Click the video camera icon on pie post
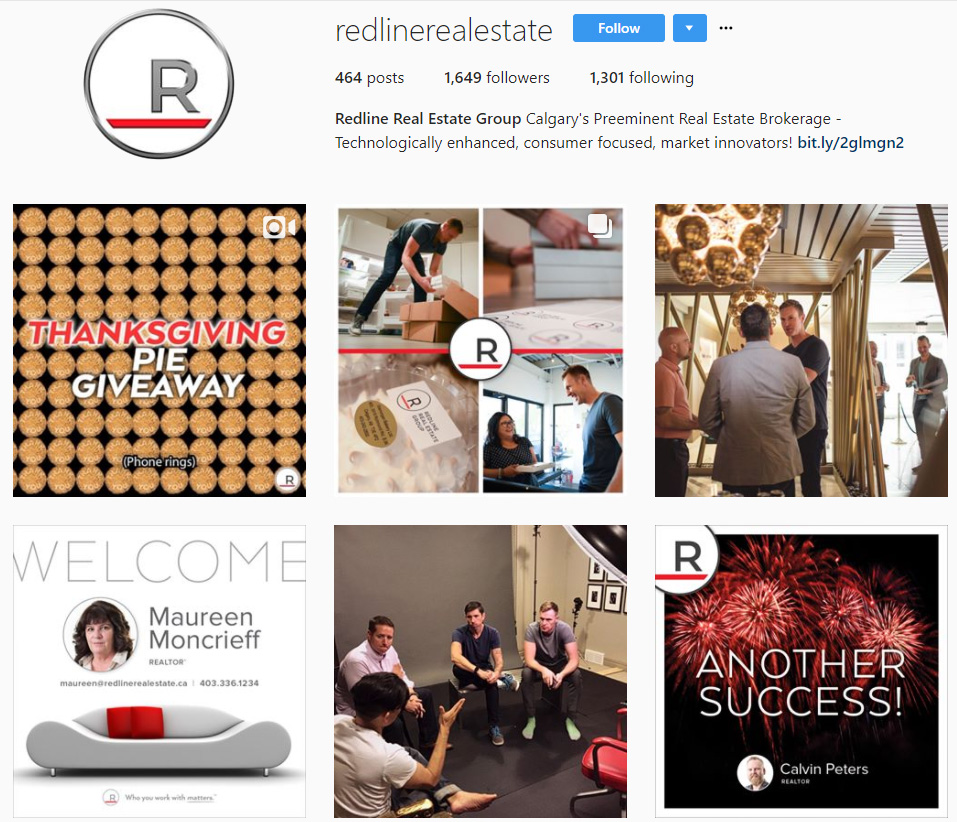957x822 pixels. 279,227
